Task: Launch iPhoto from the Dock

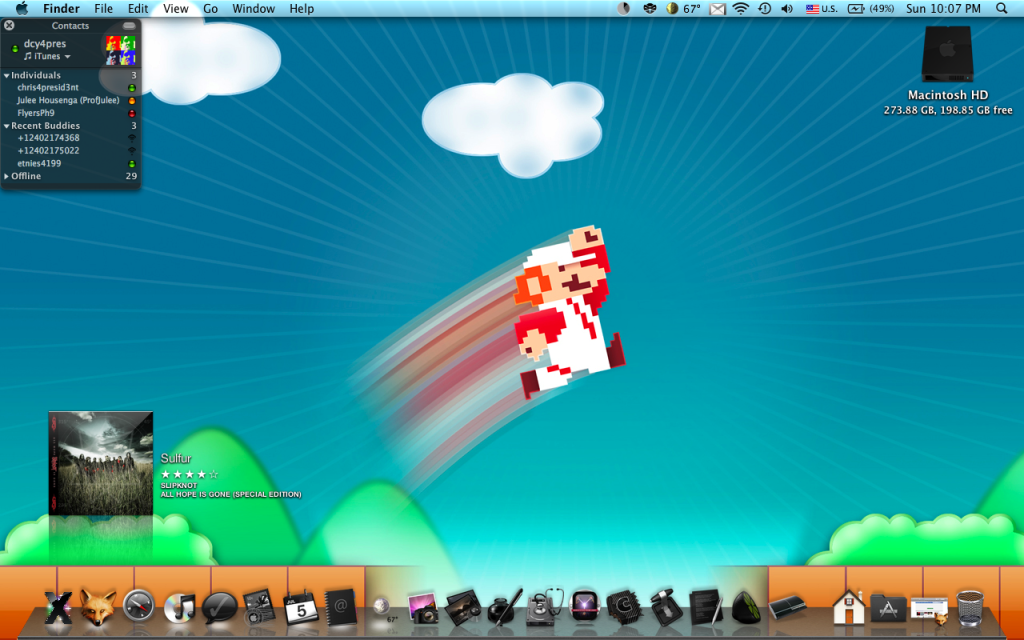Action: pyautogui.click(x=423, y=608)
